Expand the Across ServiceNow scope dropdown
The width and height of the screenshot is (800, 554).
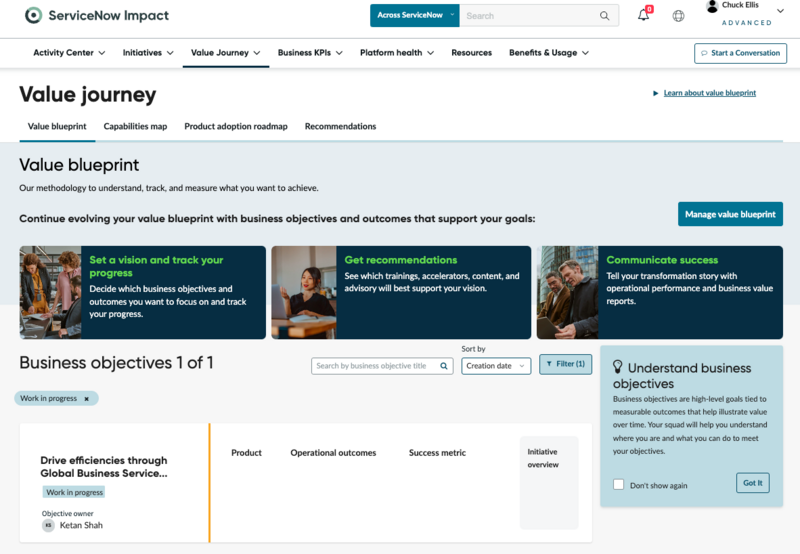point(414,15)
